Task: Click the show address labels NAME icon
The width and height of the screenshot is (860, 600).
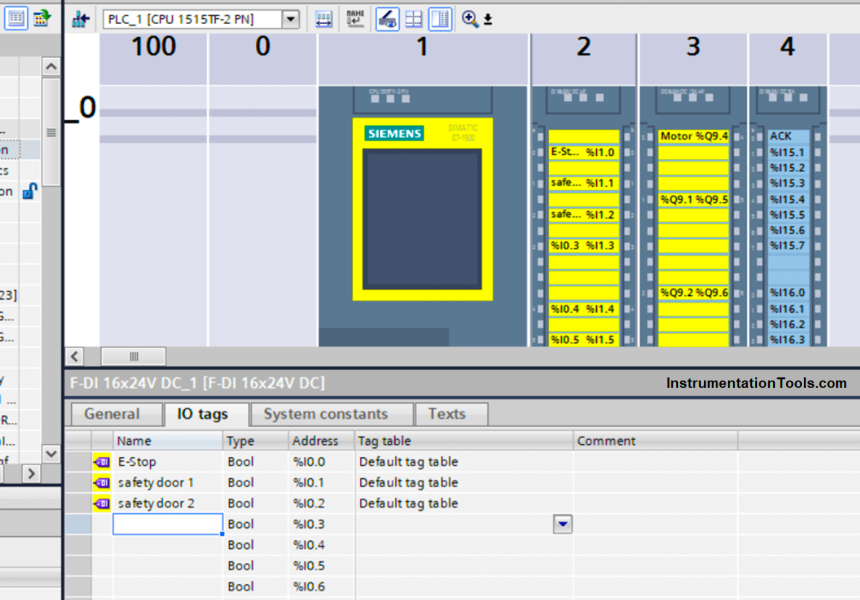Action: 355,19
